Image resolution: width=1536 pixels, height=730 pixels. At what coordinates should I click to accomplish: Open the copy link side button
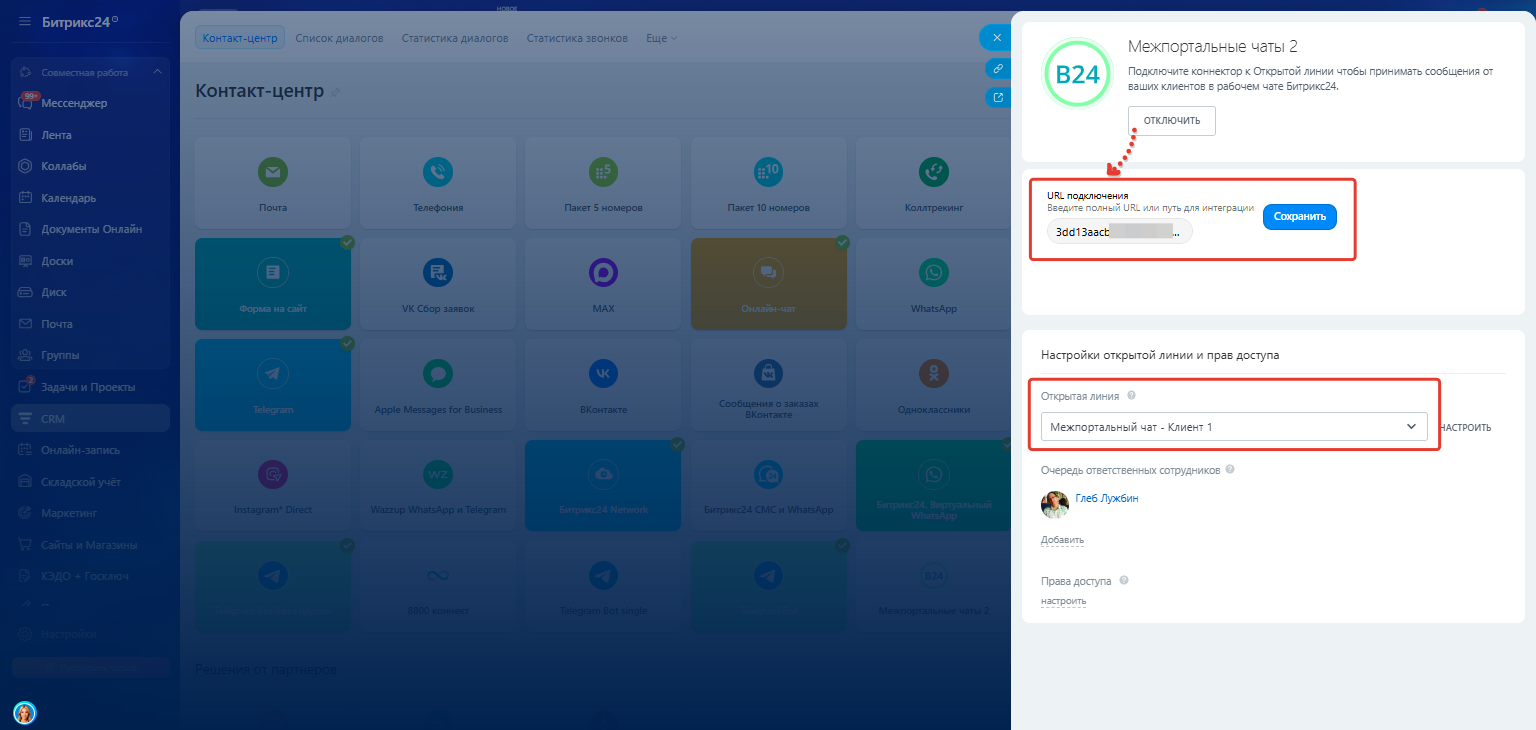(997, 68)
